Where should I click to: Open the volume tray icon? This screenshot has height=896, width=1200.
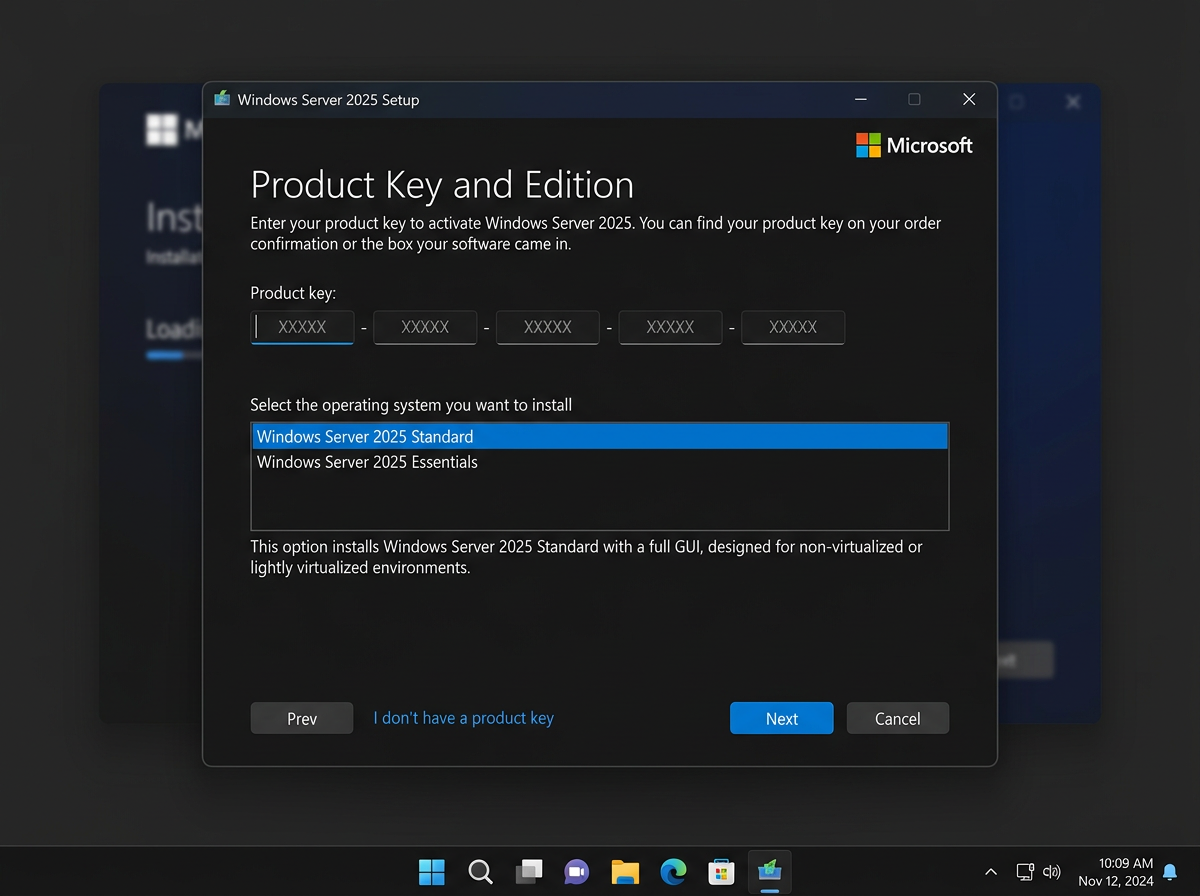(x=1052, y=872)
